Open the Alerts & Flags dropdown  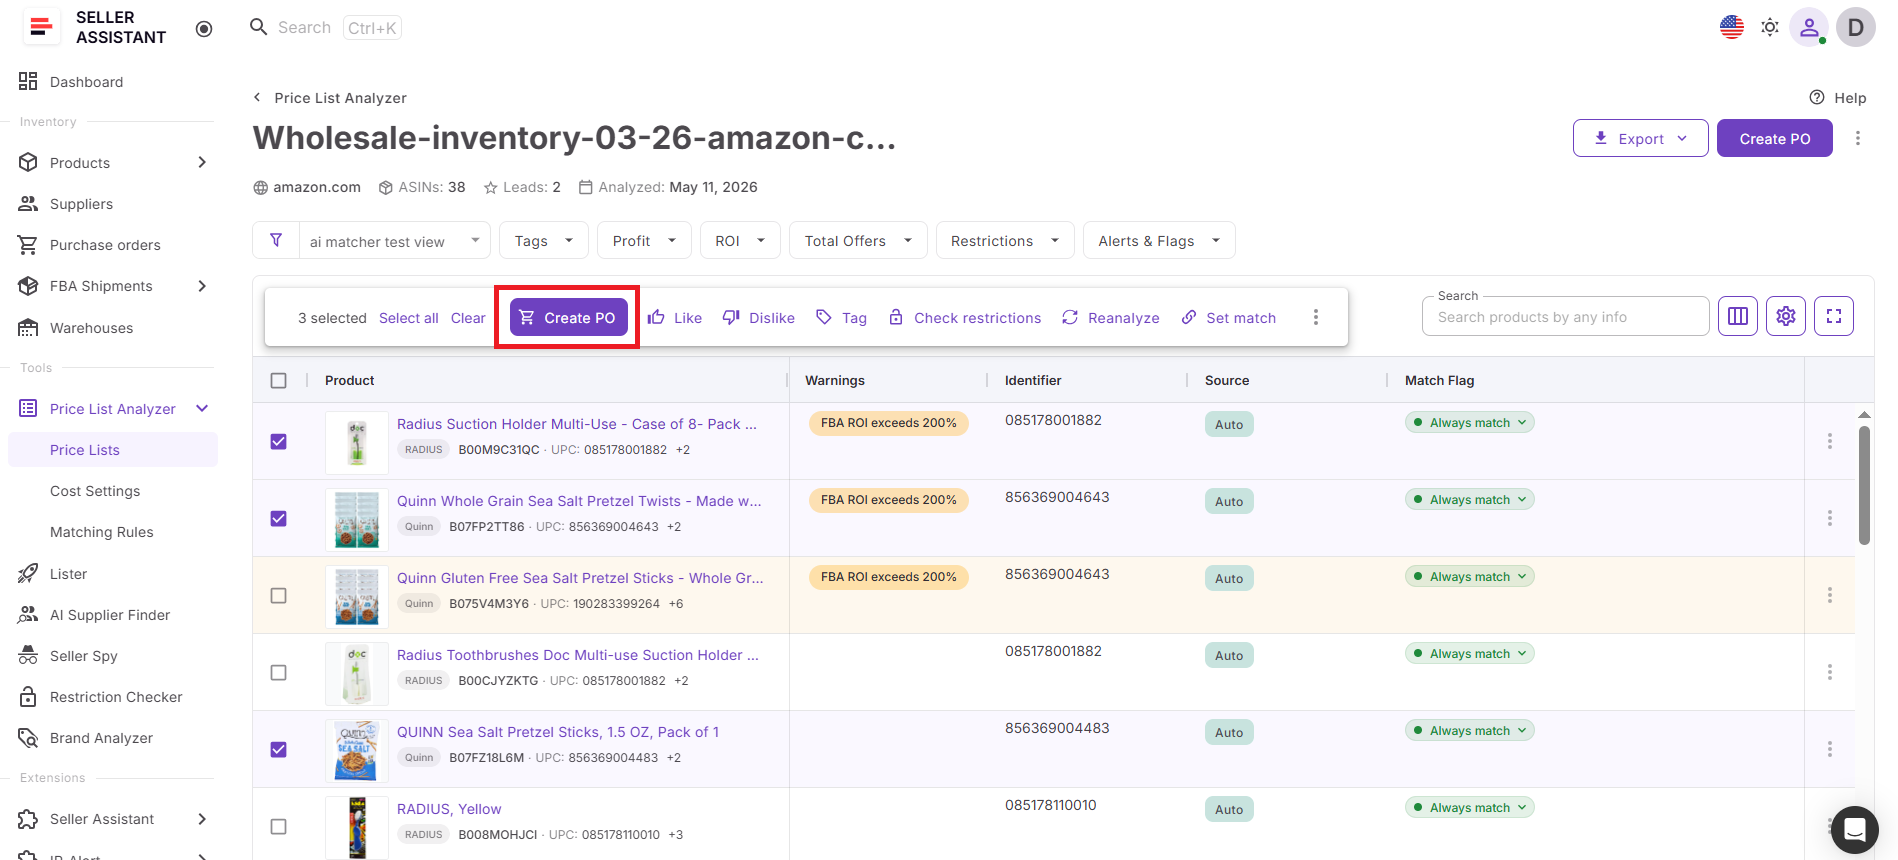[1159, 240]
